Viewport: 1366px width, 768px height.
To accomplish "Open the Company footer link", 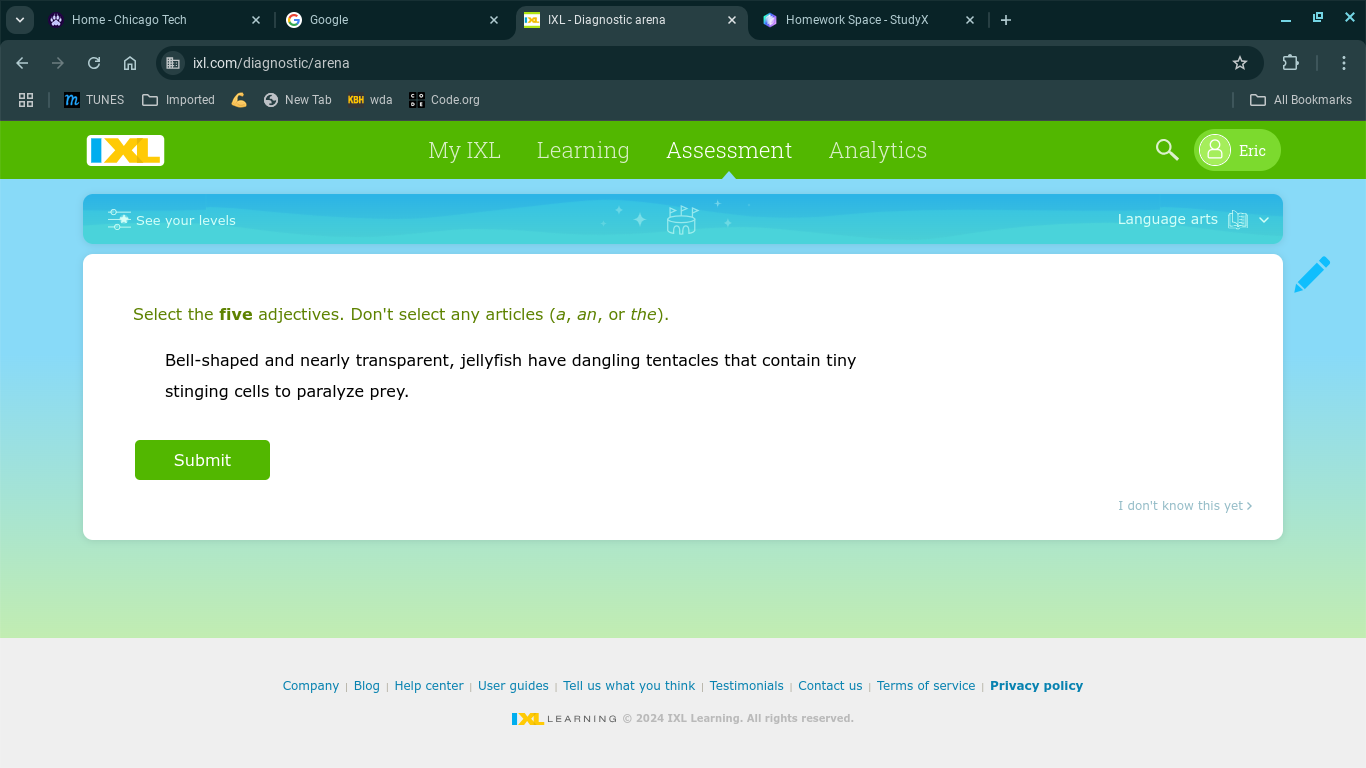I will (x=311, y=686).
